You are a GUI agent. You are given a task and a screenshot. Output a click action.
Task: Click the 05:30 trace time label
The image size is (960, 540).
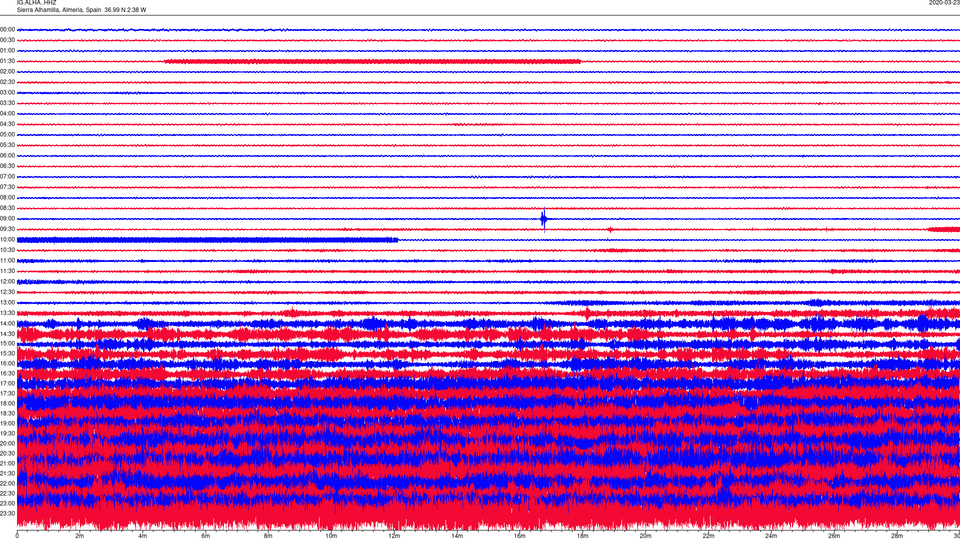coord(7,145)
